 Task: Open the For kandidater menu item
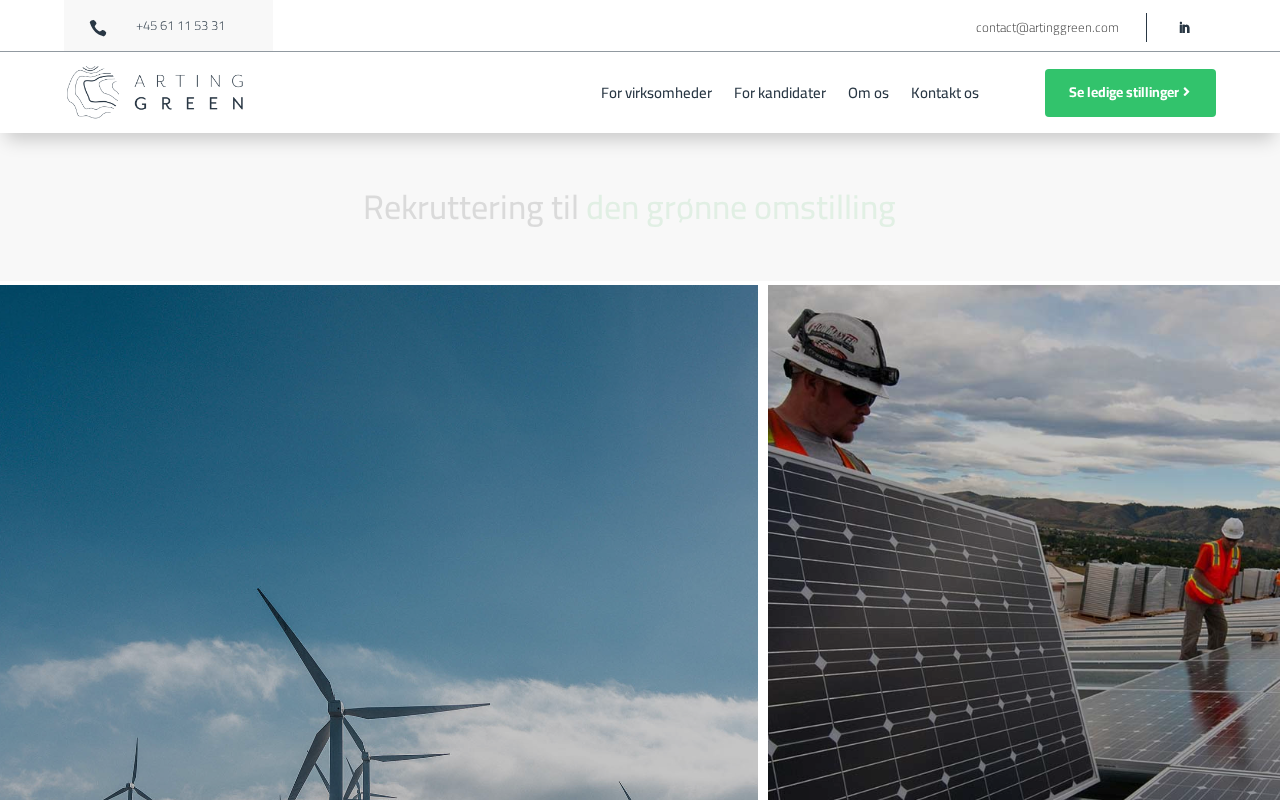(780, 93)
